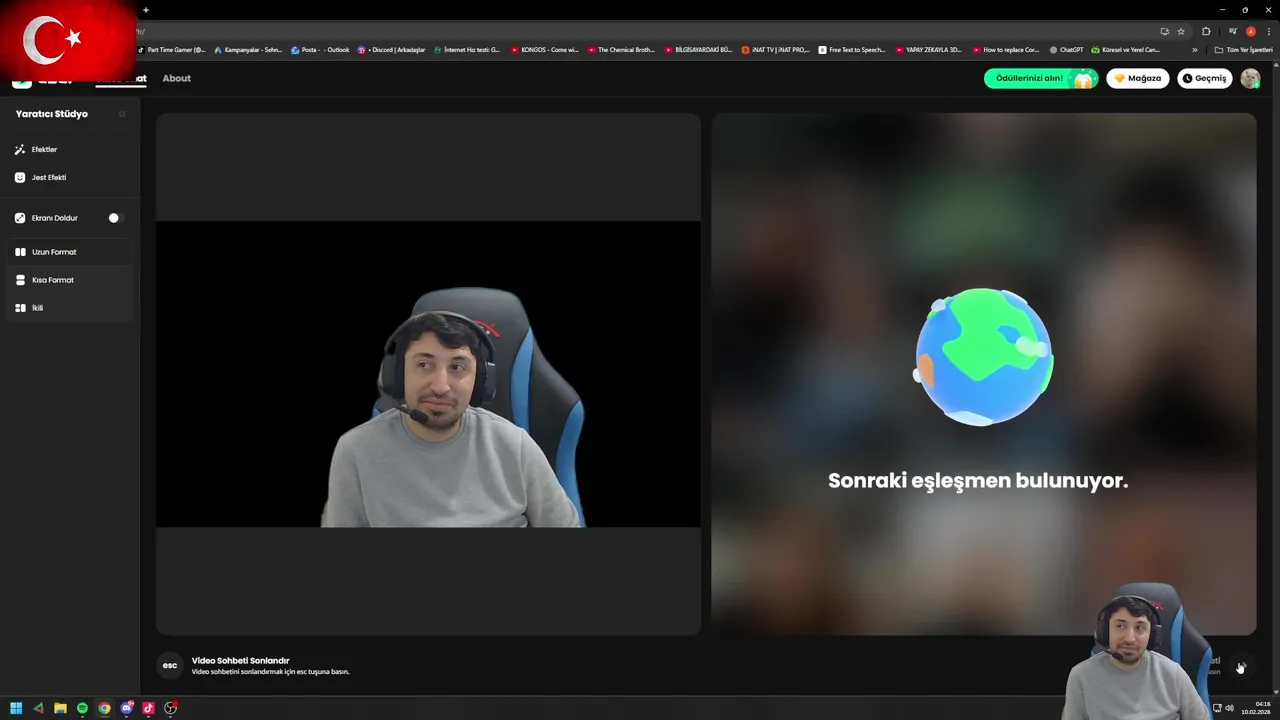Screen dimensions: 1280x720
Task: Open The Chemical Broth... bookmark
Action: (x=621, y=50)
